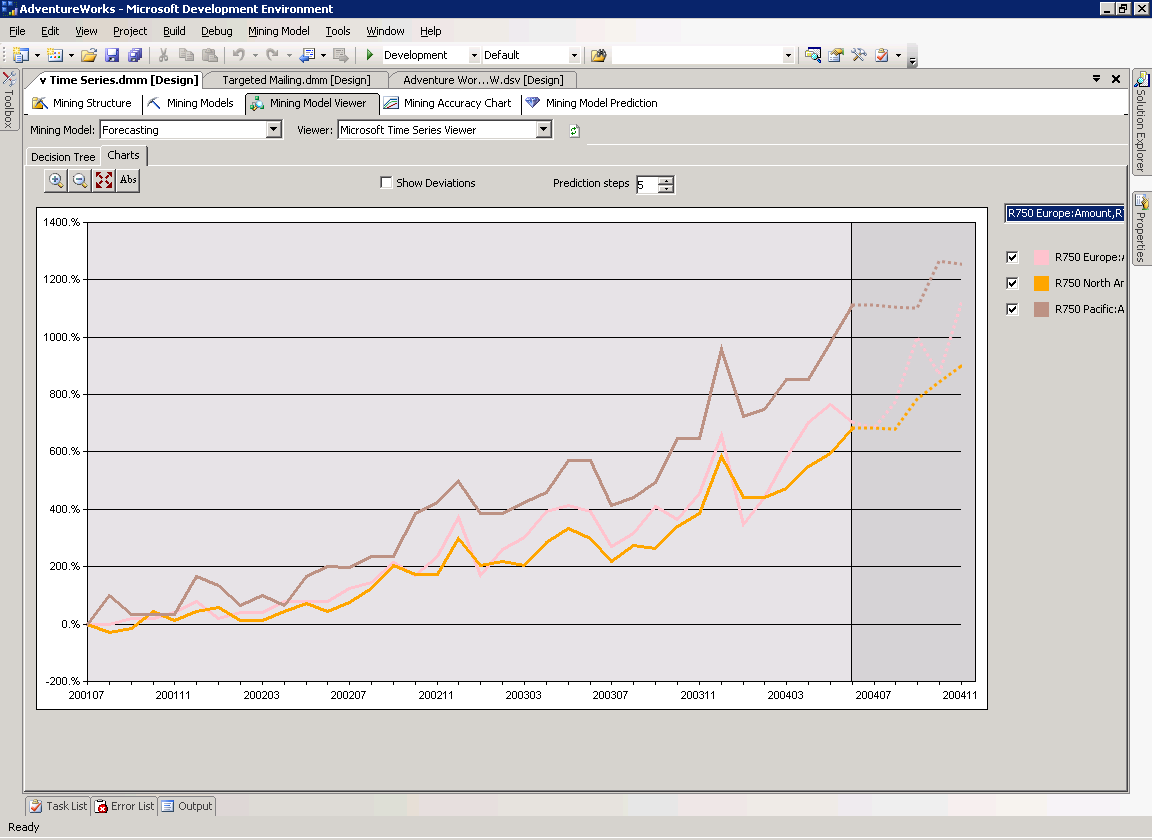Open the Debug menu

[217, 31]
